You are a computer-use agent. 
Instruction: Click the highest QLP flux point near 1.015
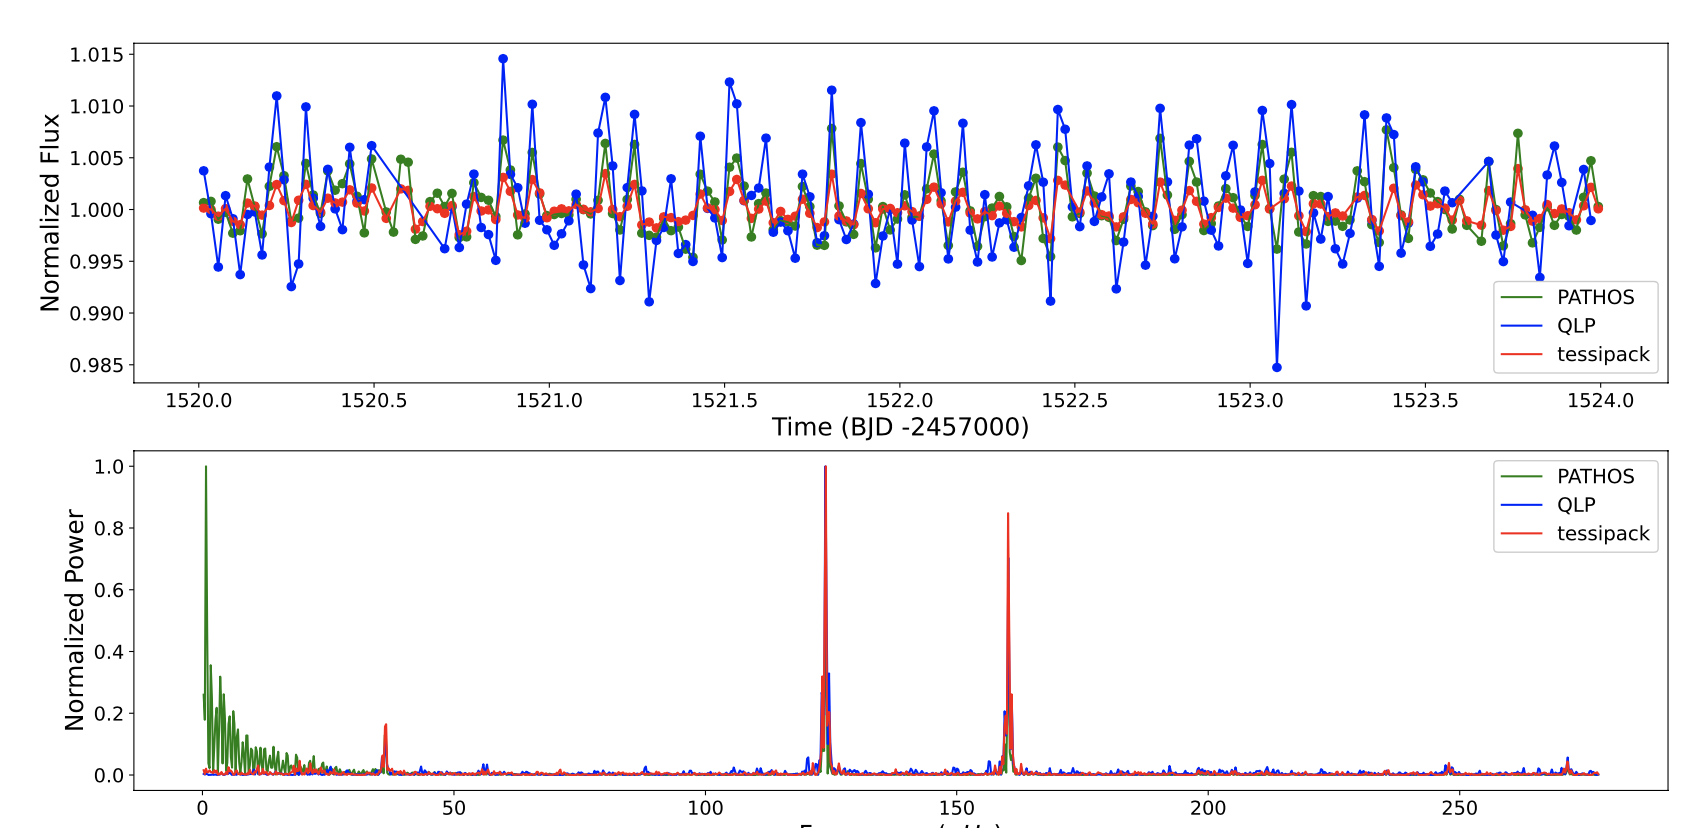[503, 59]
